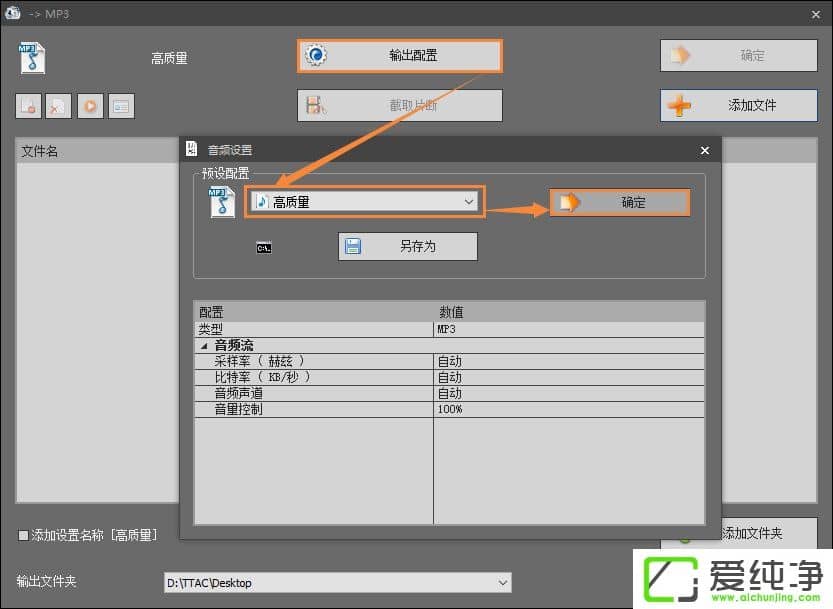
Task: Click the large MP3 icon beside 高质量
Action: [33, 57]
